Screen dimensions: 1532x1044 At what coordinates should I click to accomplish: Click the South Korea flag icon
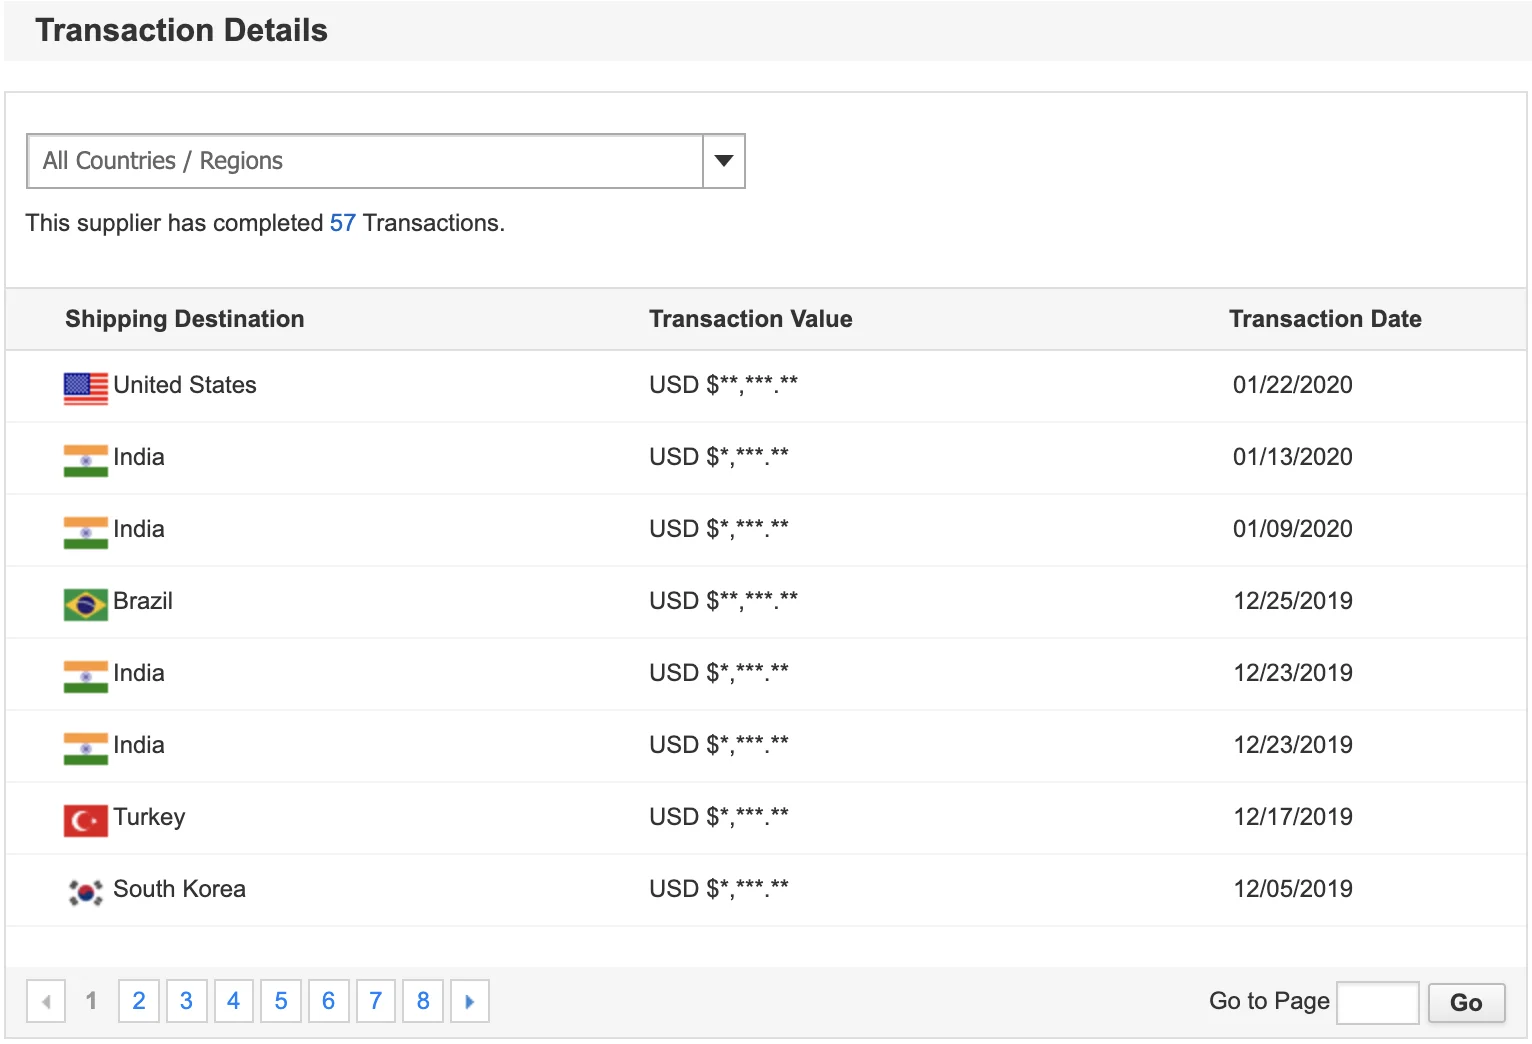(x=85, y=891)
